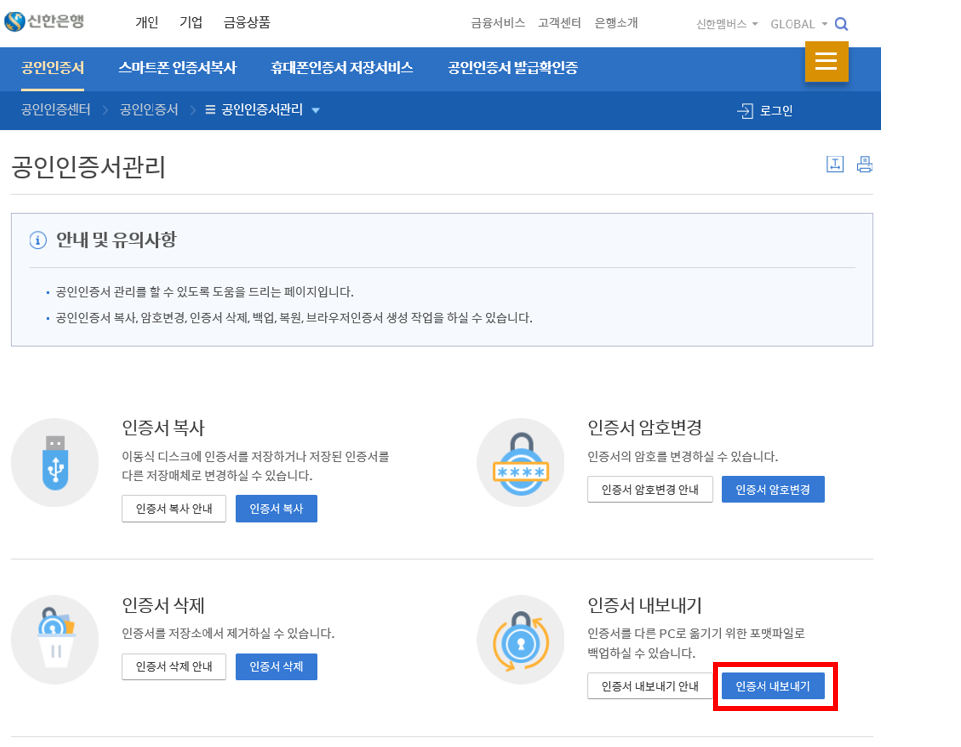This screenshot has width=961, height=747.
Task: Click the 고객센터 link
Action: (558, 21)
